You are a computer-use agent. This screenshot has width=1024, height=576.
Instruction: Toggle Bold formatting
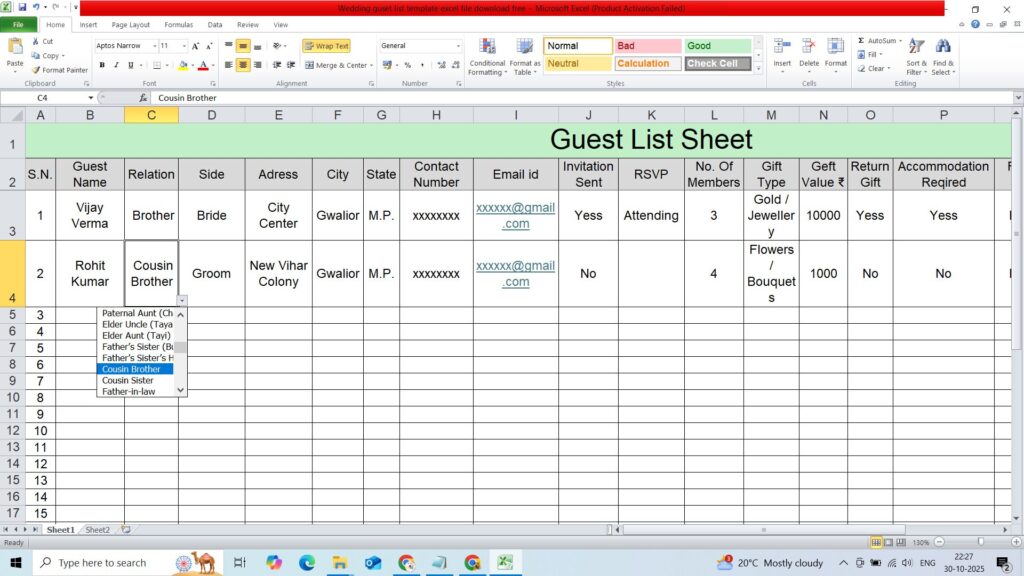coord(102,65)
